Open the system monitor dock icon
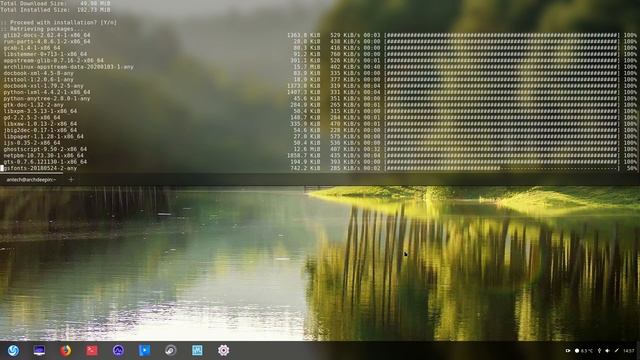 click(x=118, y=350)
